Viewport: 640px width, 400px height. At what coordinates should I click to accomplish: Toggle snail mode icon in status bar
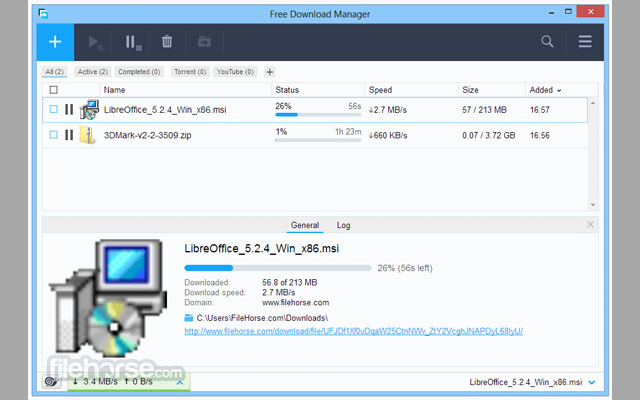[x=51, y=382]
